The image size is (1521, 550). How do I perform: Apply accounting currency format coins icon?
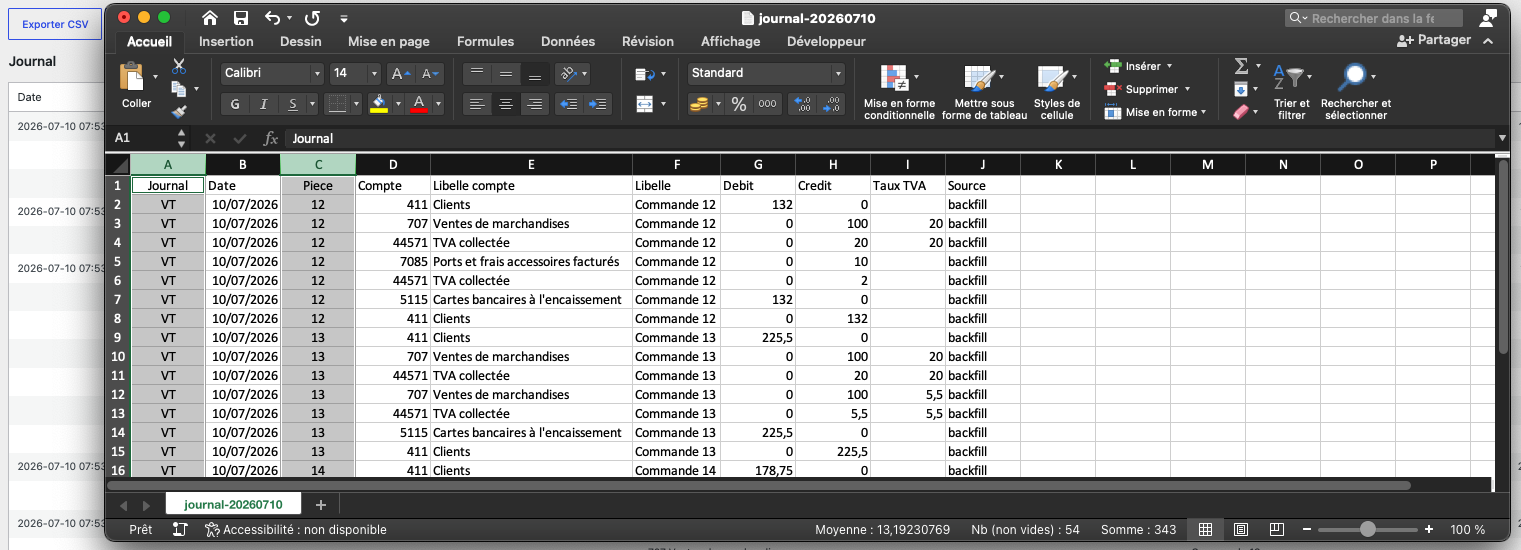[x=699, y=104]
